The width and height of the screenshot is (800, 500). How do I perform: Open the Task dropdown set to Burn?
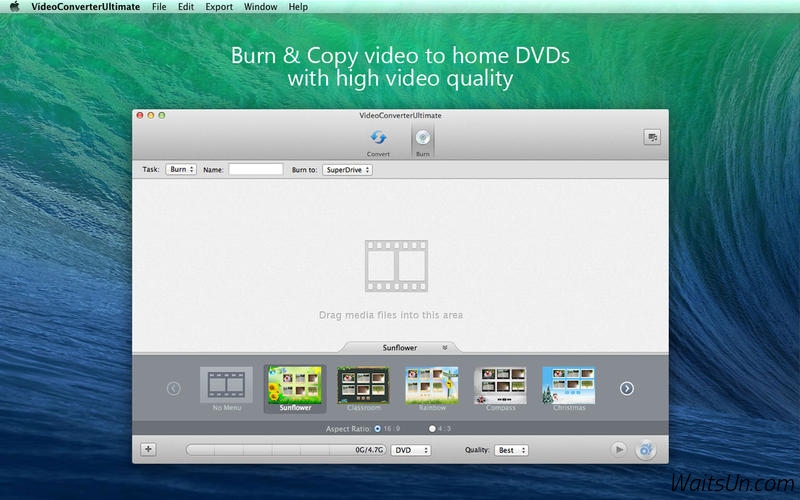click(x=181, y=169)
